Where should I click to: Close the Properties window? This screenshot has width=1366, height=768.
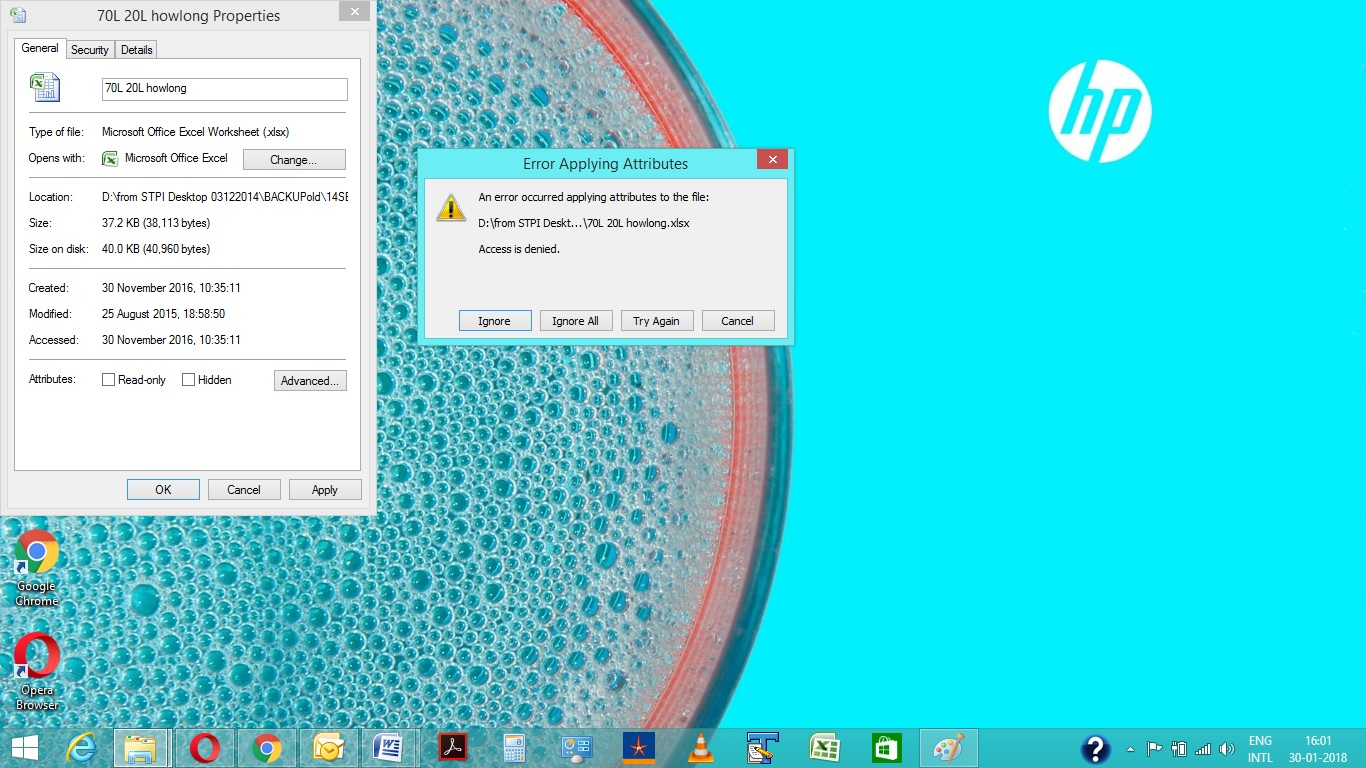[x=352, y=11]
